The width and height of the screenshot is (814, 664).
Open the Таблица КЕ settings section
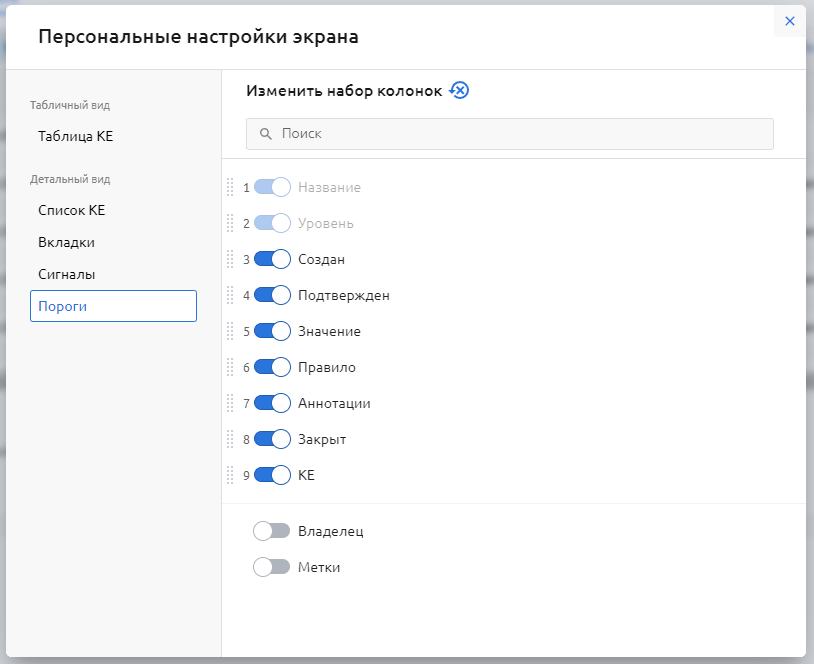click(76, 136)
